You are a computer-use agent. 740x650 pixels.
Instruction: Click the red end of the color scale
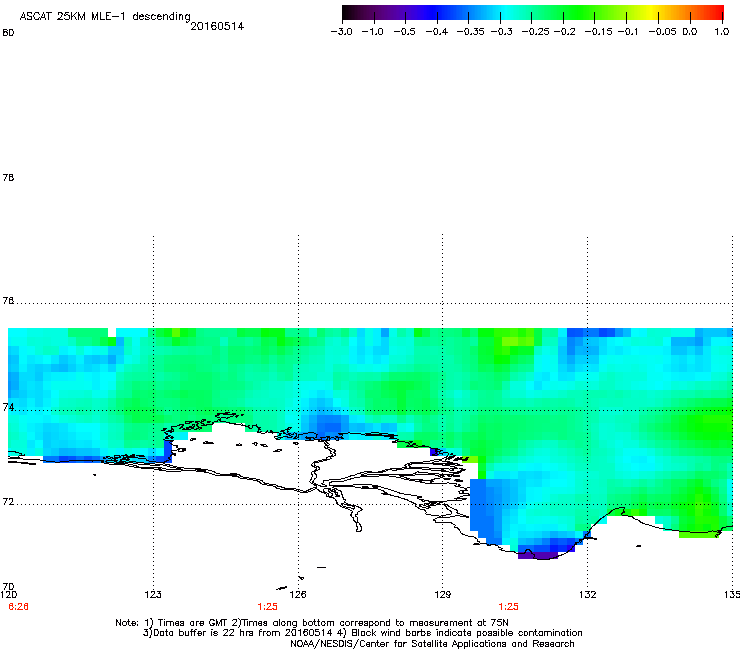click(717, 13)
